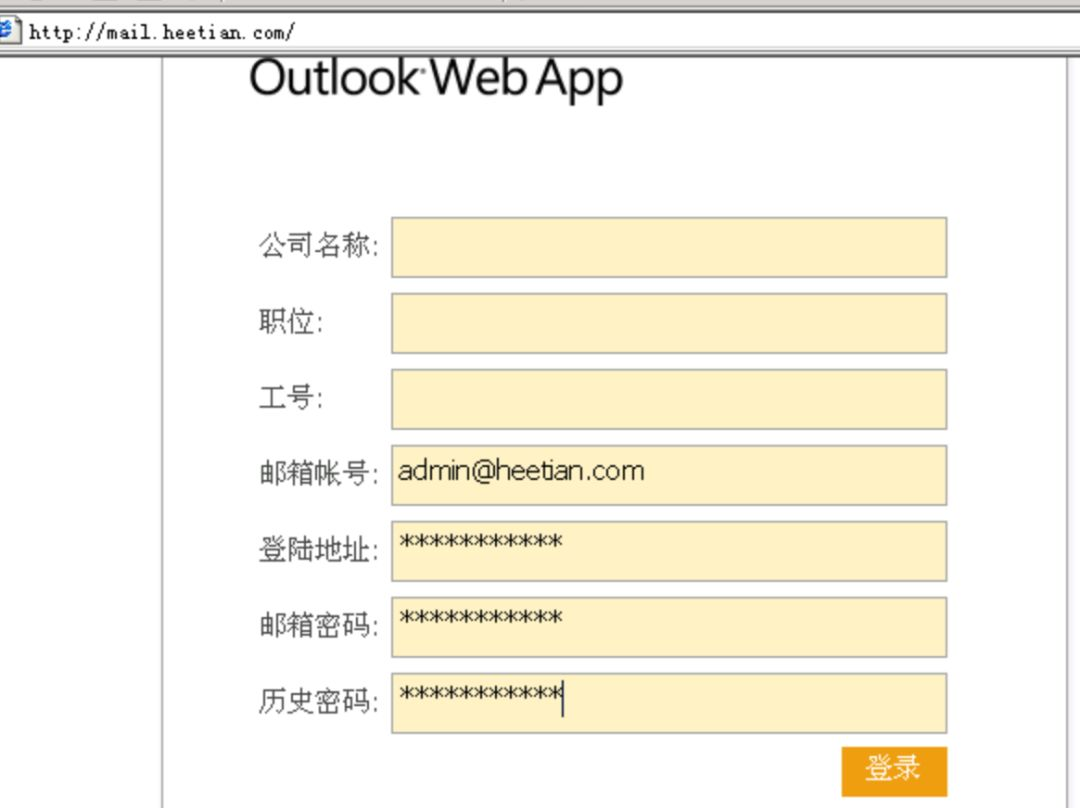
Task: Click the 公司名称 label
Action: coord(318,245)
